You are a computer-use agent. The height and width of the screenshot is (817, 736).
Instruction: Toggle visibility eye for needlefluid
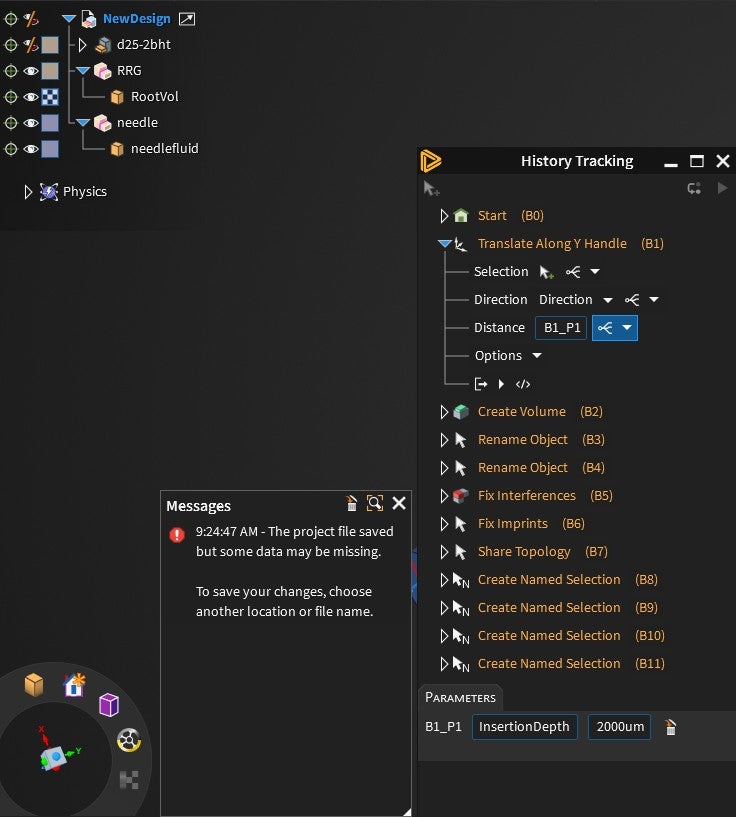pos(31,148)
